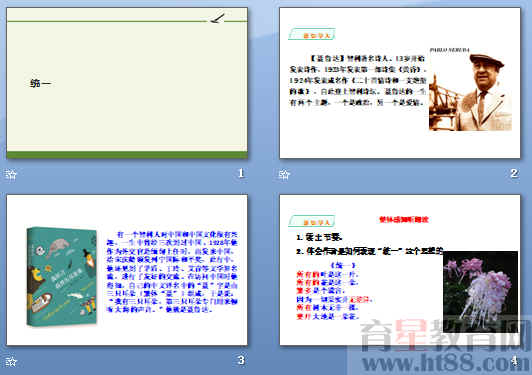Click the blue paragraph text on slide 3
The height and width of the screenshot is (375, 532).
(x=172, y=272)
